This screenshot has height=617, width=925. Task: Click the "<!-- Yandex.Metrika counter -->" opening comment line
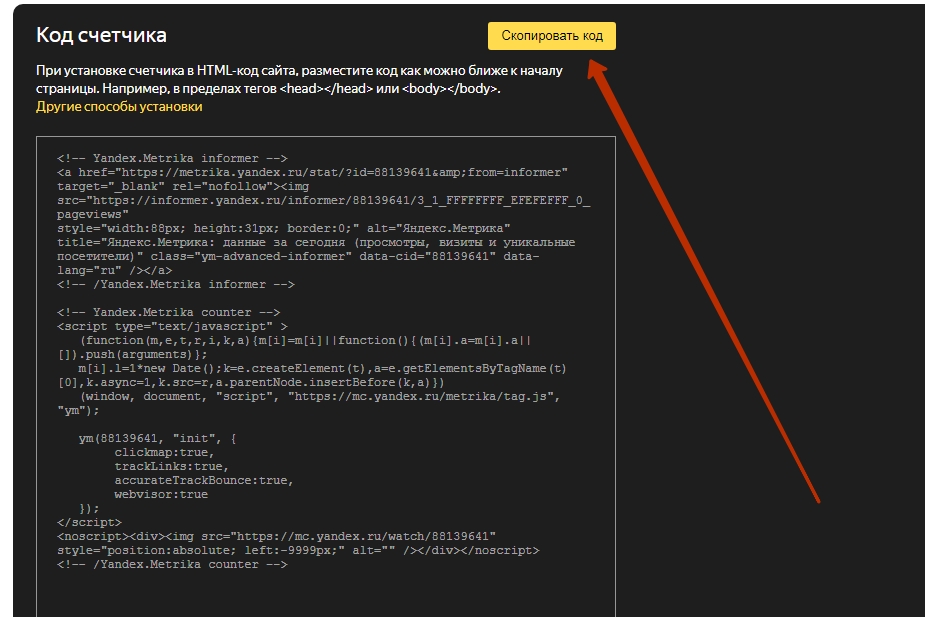(169, 312)
